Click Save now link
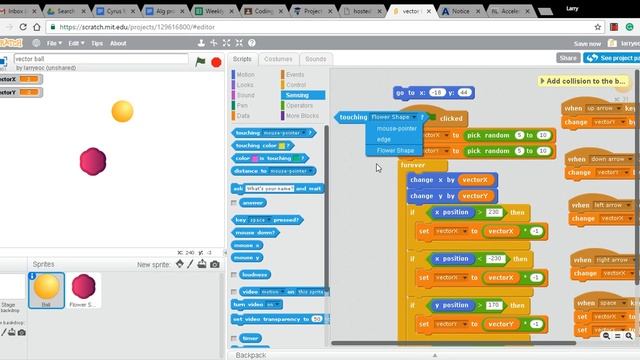The width and height of the screenshot is (640, 360). [x=587, y=43]
